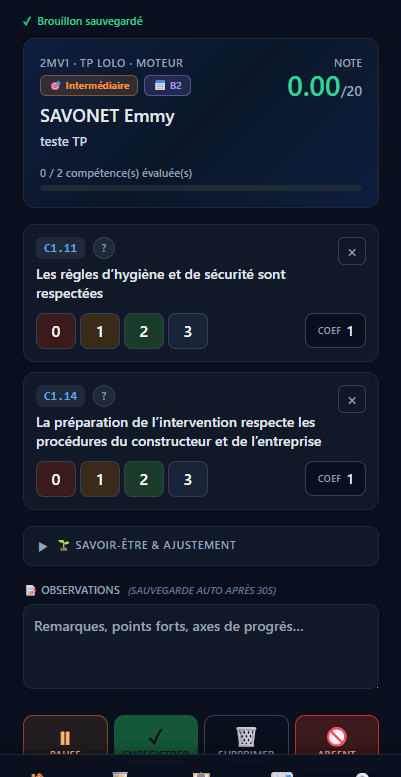Screen dimensions: 401x777
Task: Click the B2 calendar badge
Action: (168, 86)
